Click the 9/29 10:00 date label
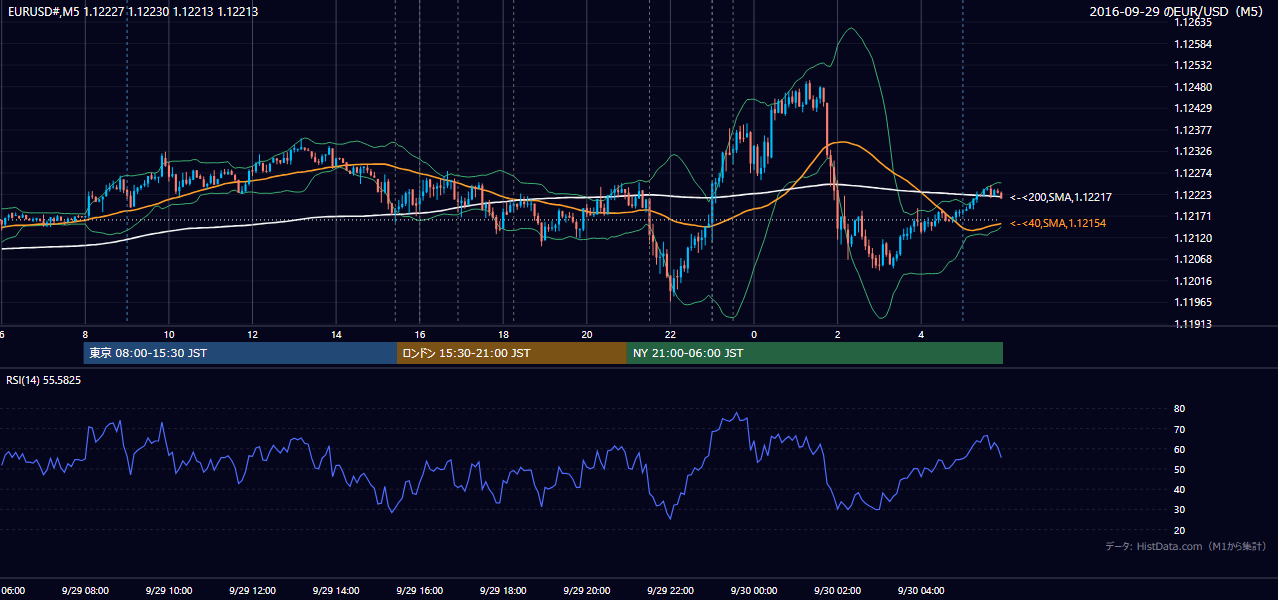The height and width of the screenshot is (600, 1278). click(168, 591)
